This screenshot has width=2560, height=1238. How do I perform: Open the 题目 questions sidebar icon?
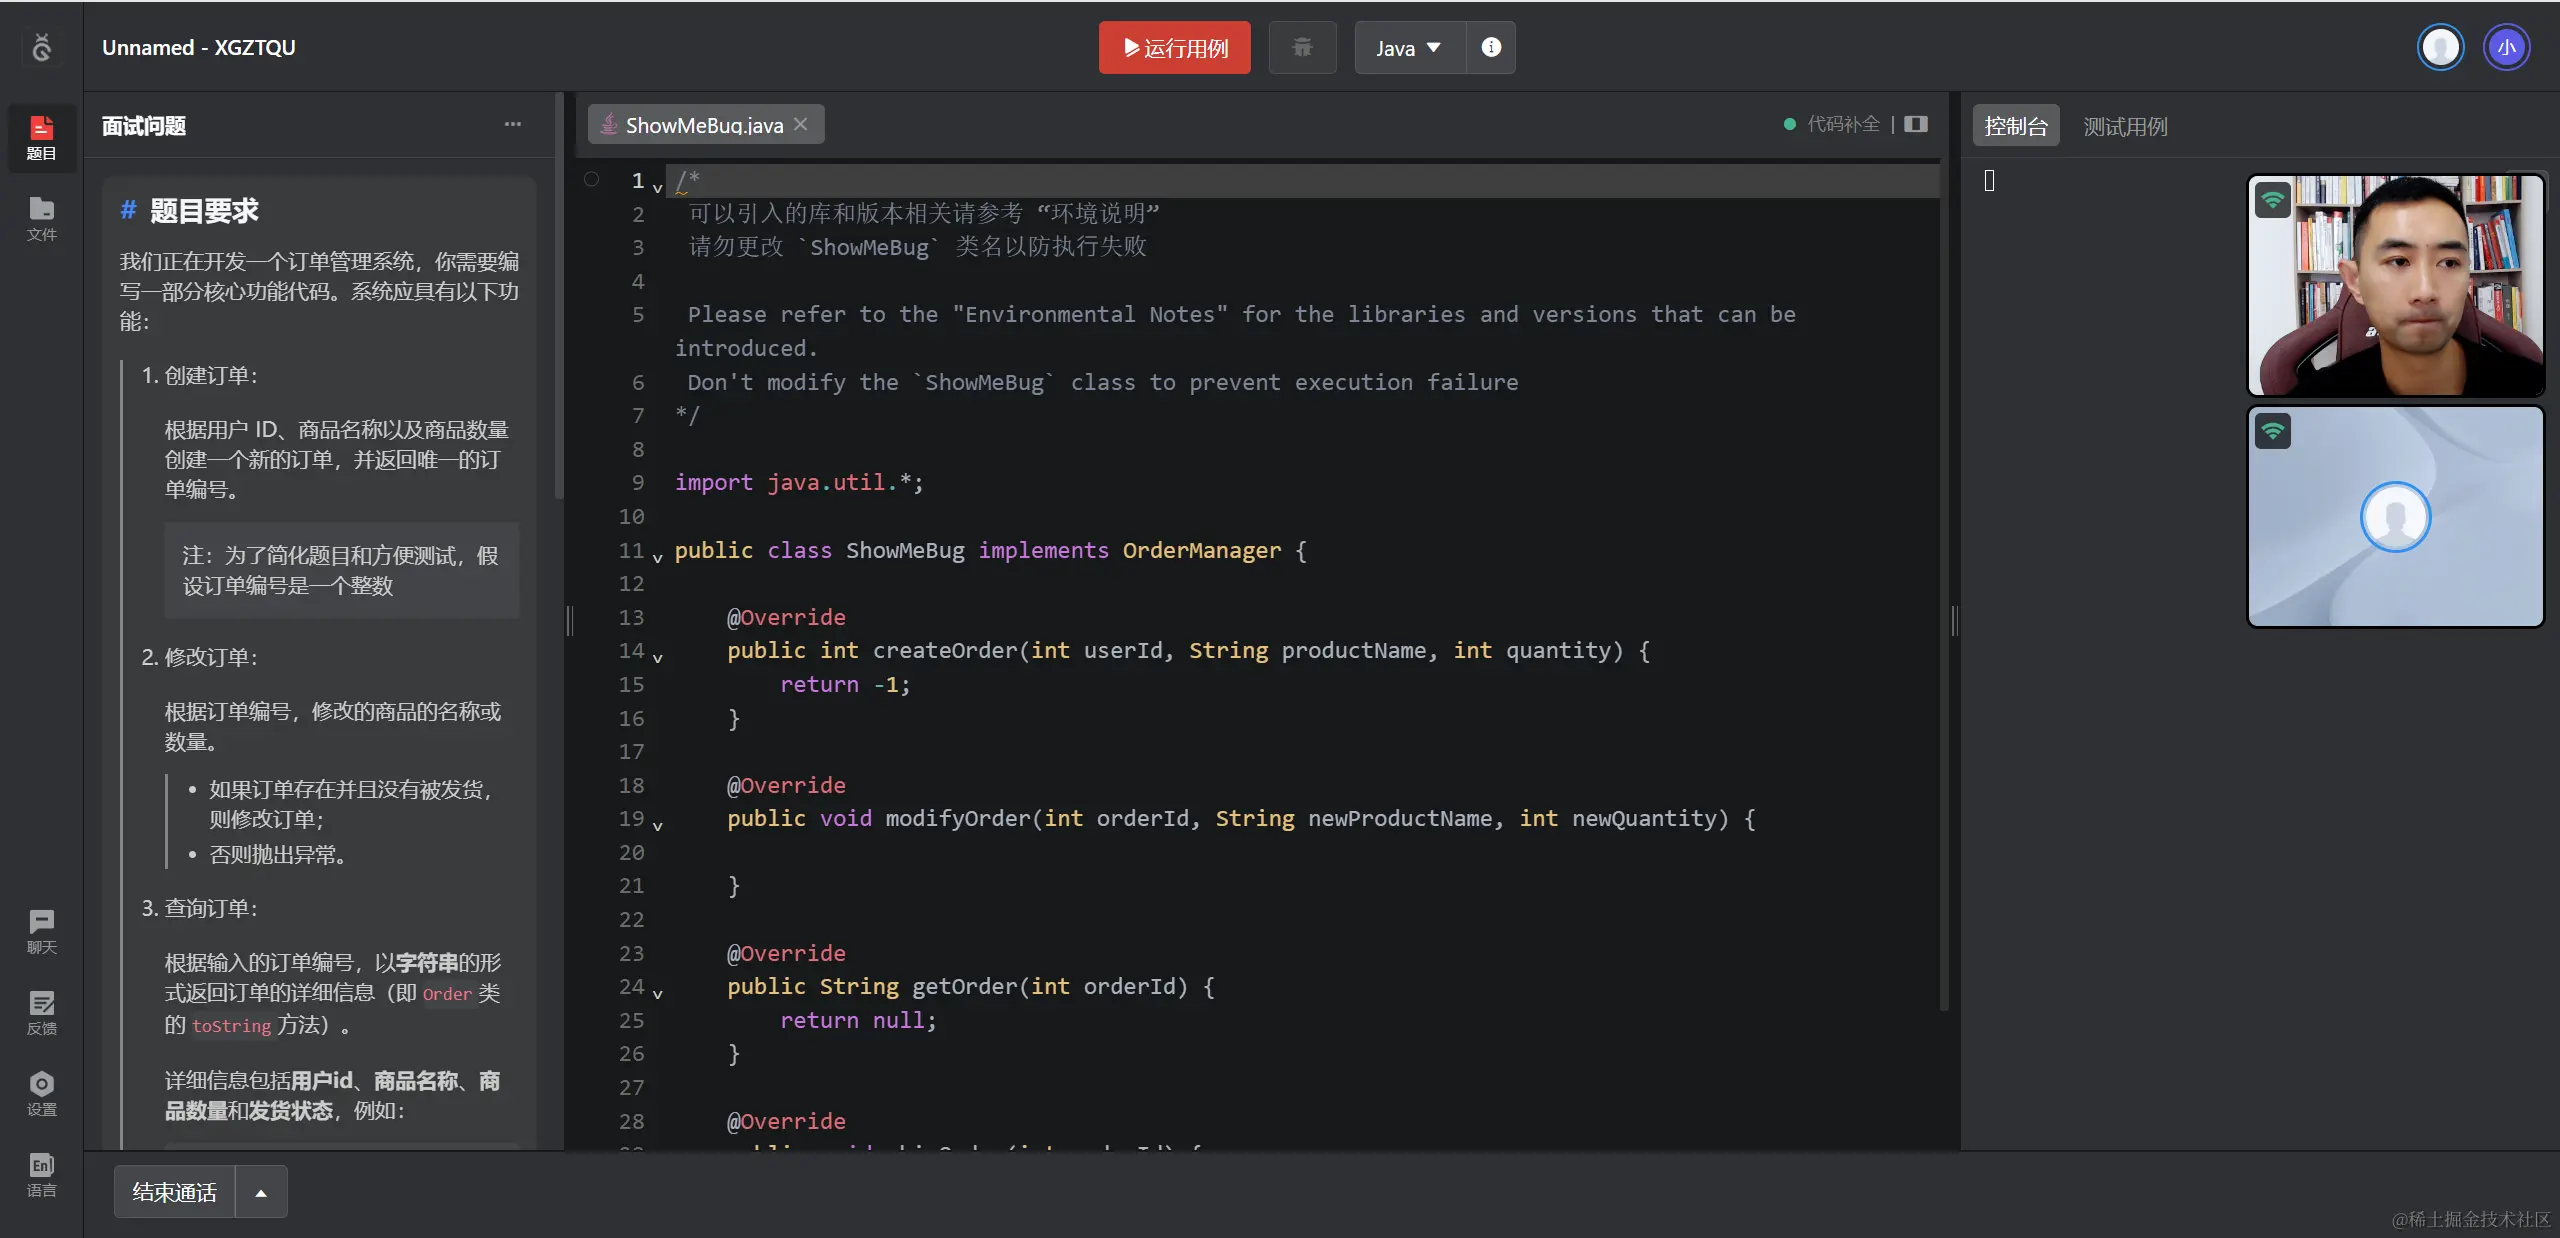click(41, 137)
